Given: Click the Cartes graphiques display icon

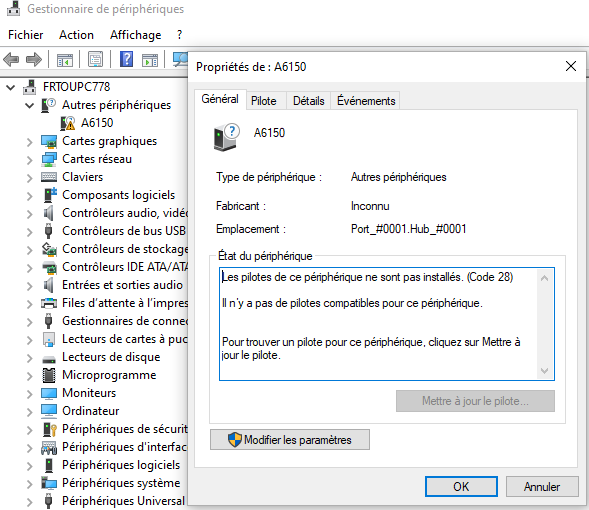Looking at the screenshot, I should (49, 141).
